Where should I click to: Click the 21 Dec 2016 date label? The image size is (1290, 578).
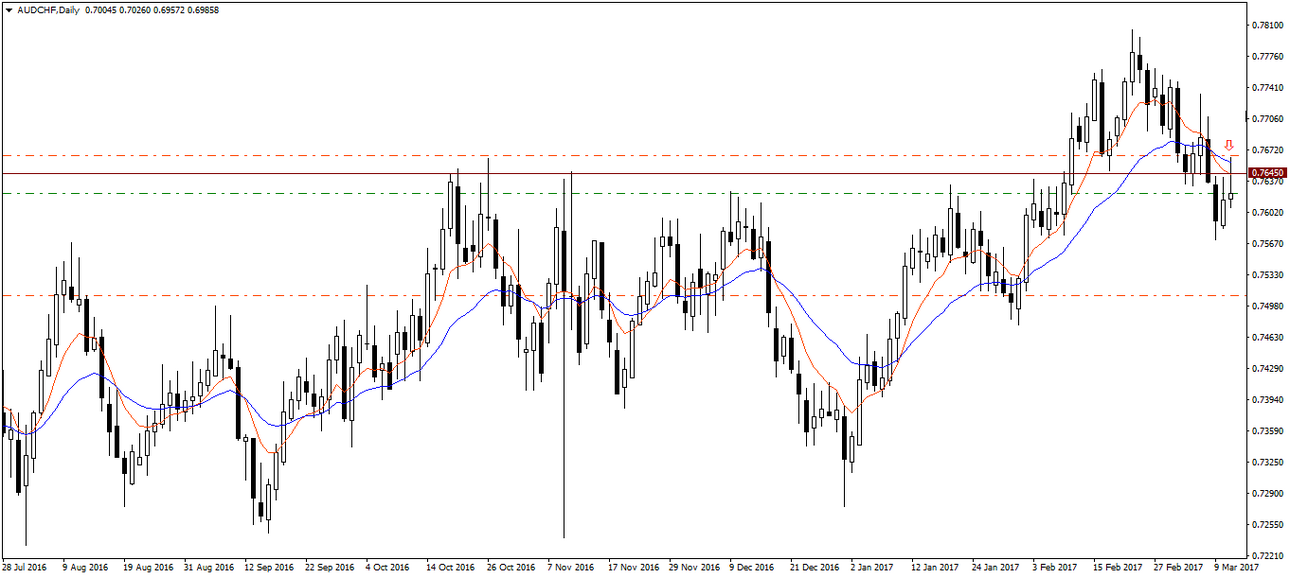(815, 567)
